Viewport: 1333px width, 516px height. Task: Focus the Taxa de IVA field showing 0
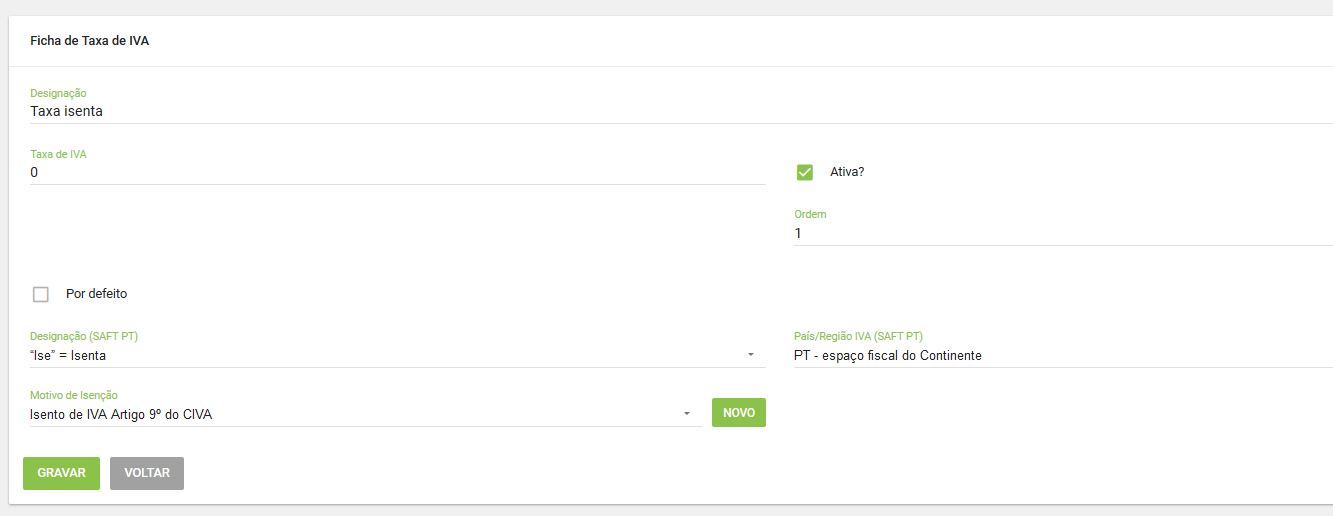[x=398, y=172]
